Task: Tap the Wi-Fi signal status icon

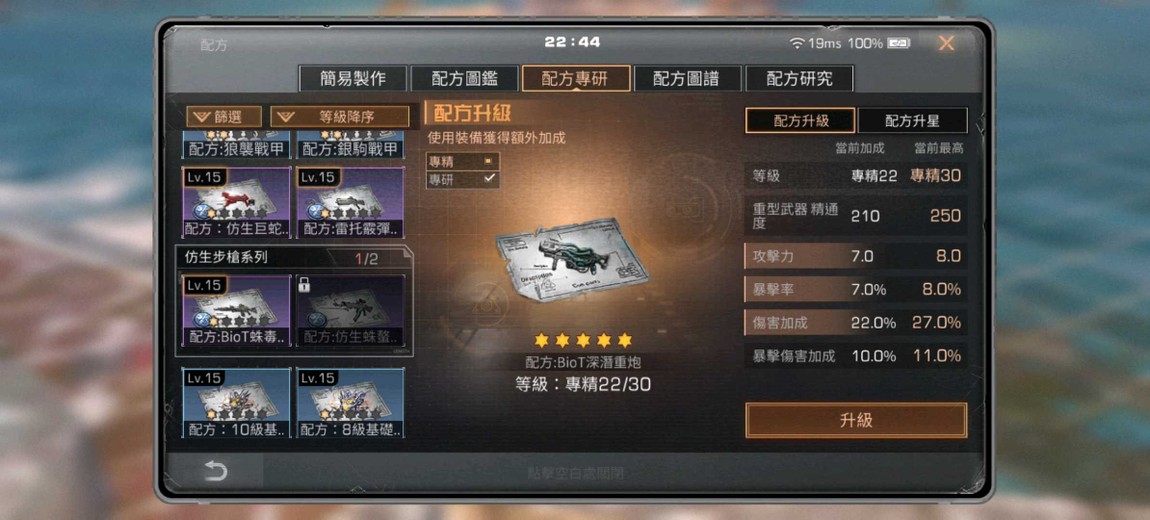Action: coord(796,43)
